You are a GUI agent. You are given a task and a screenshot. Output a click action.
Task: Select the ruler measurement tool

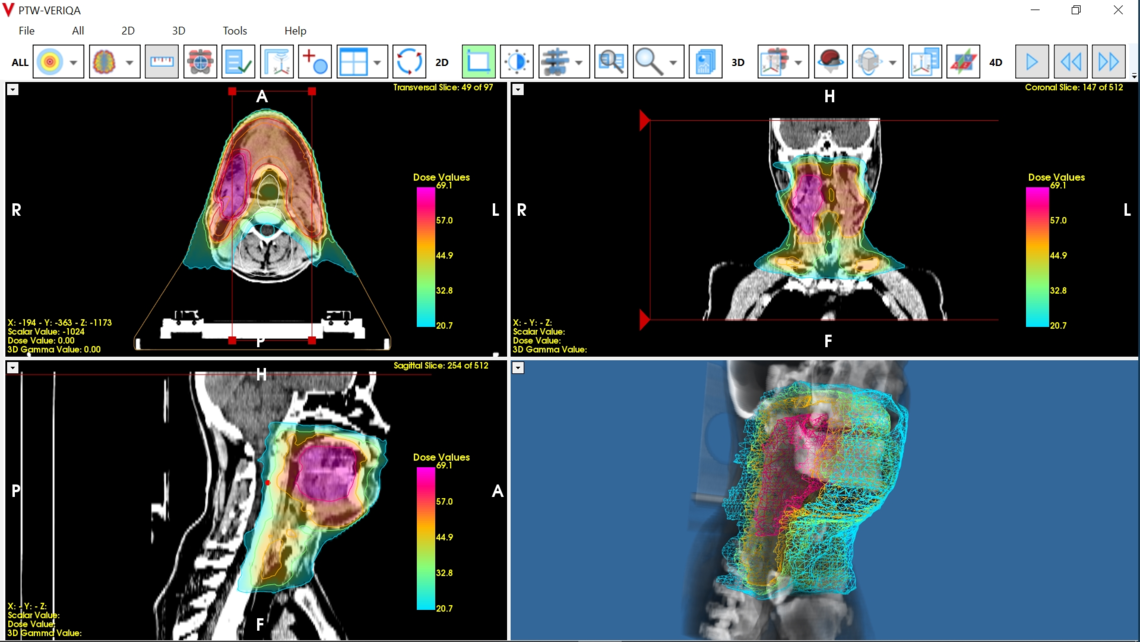pos(161,61)
